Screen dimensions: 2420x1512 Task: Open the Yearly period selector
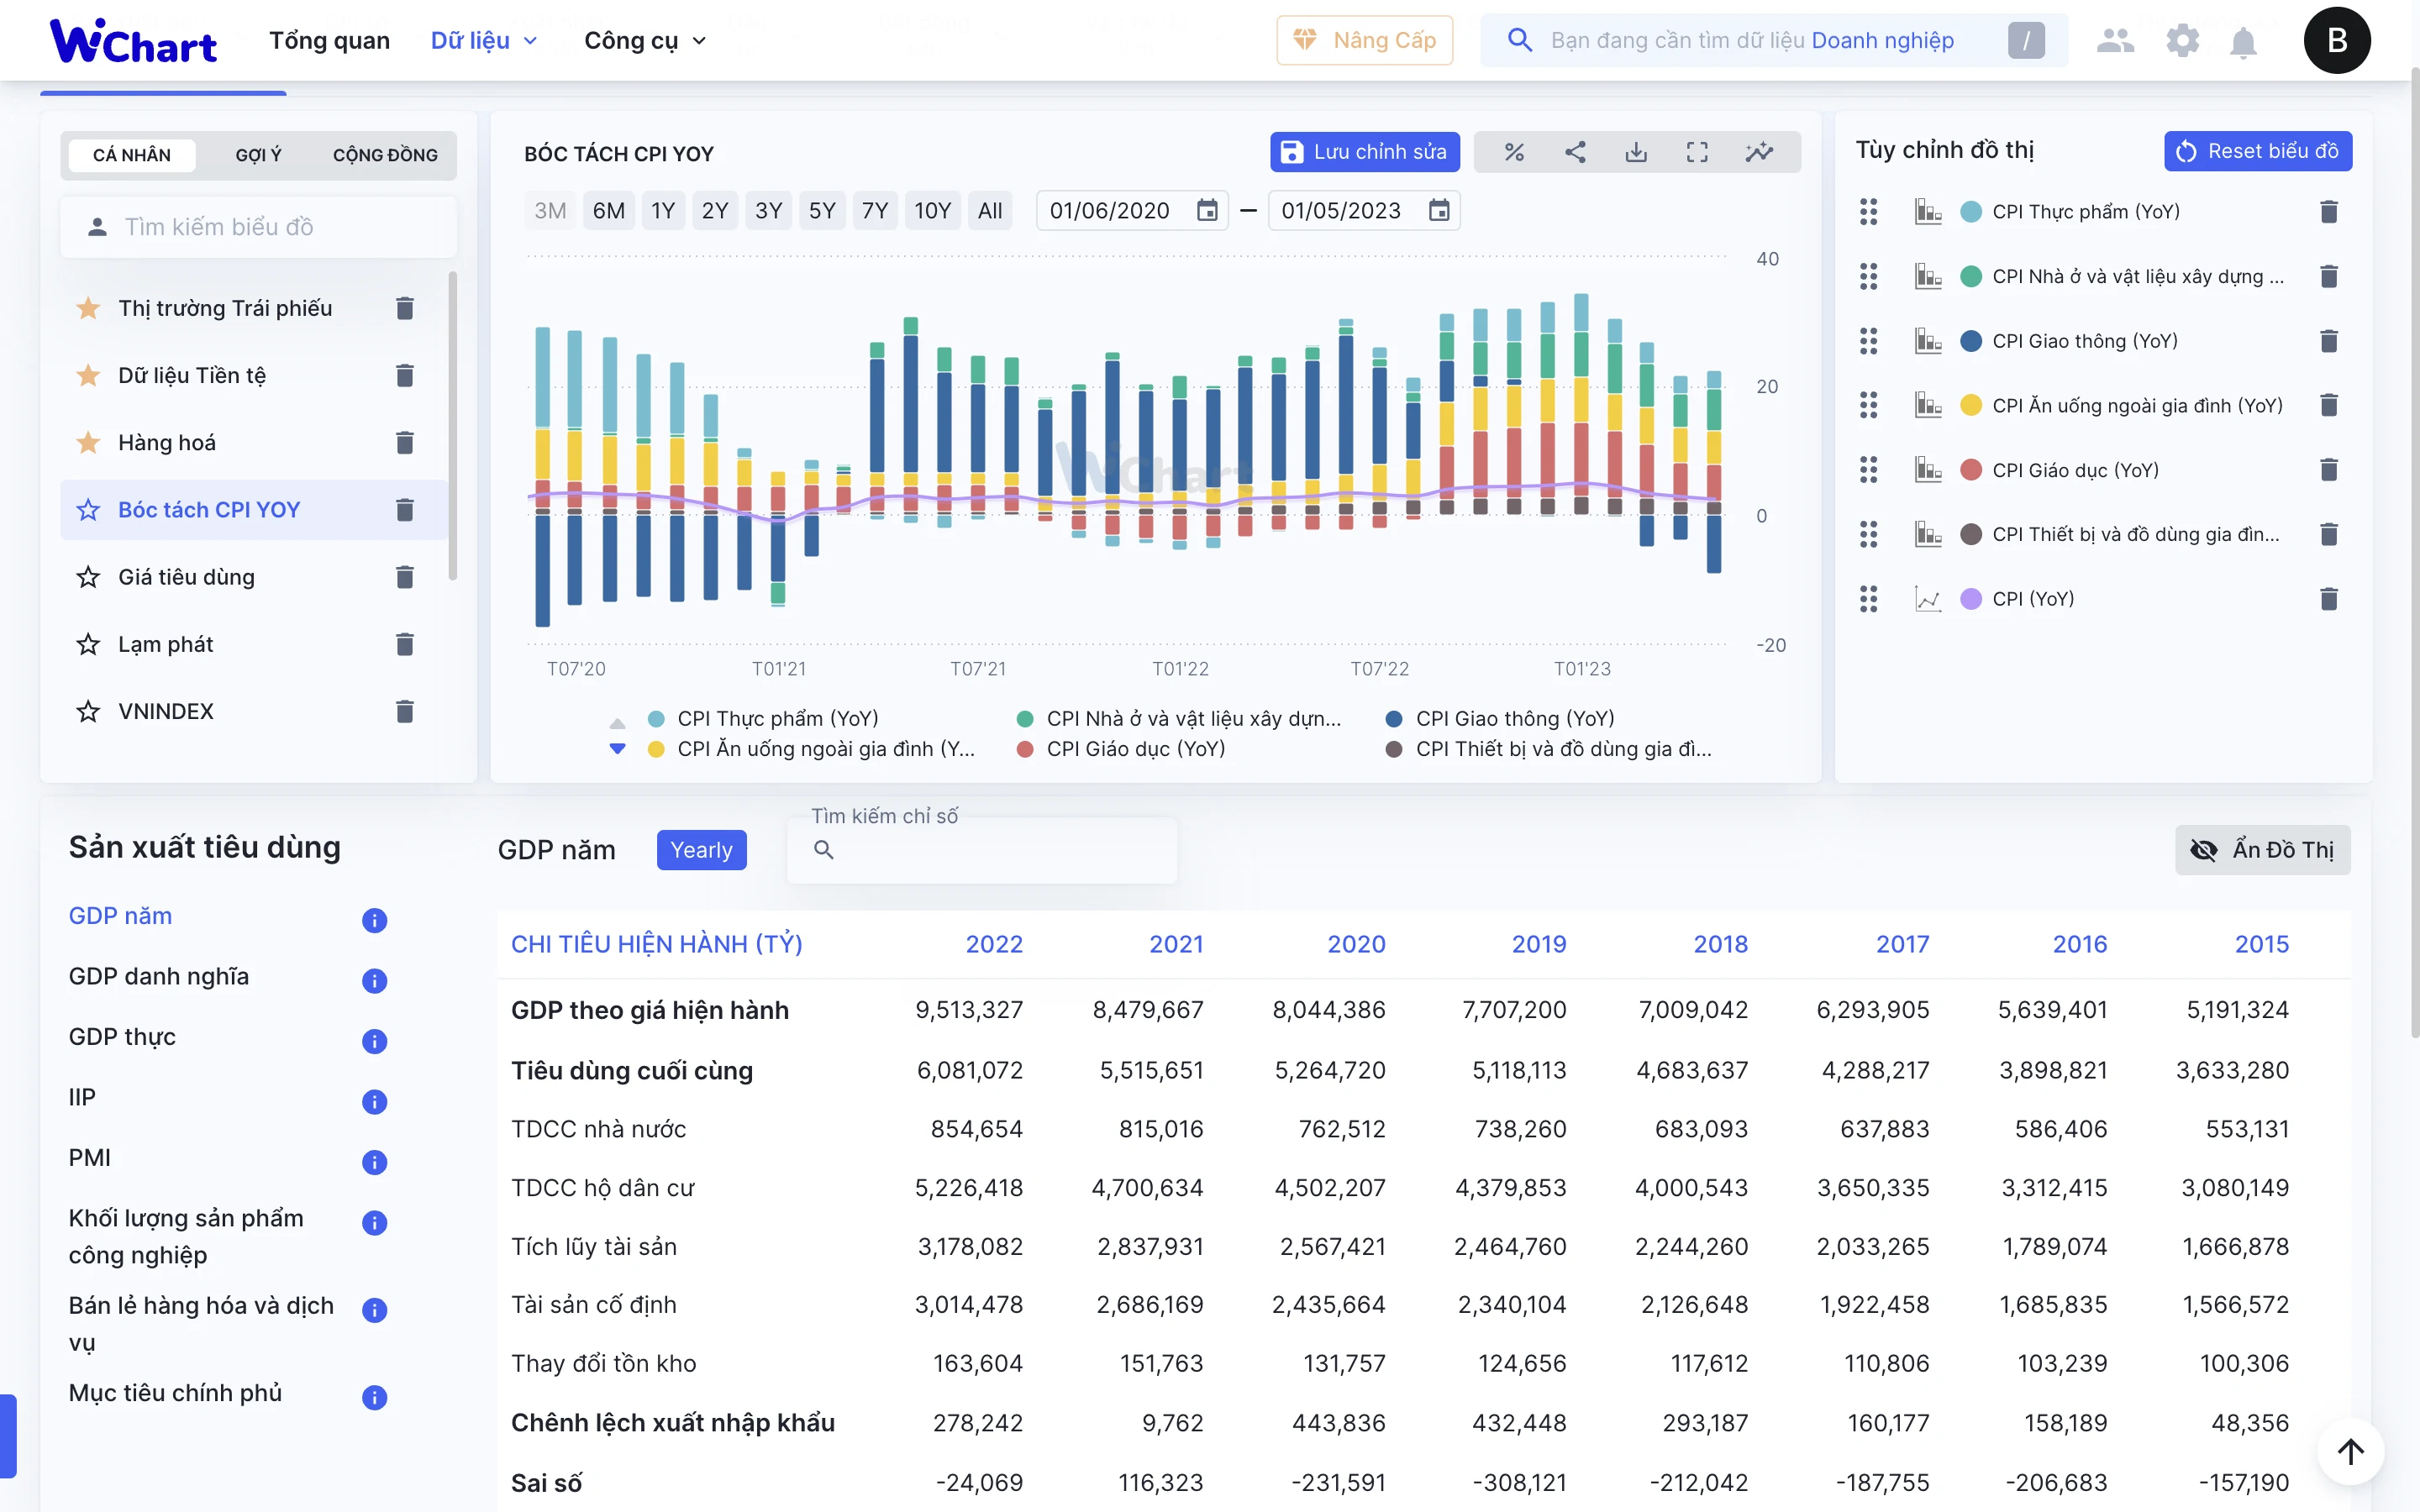(x=701, y=850)
